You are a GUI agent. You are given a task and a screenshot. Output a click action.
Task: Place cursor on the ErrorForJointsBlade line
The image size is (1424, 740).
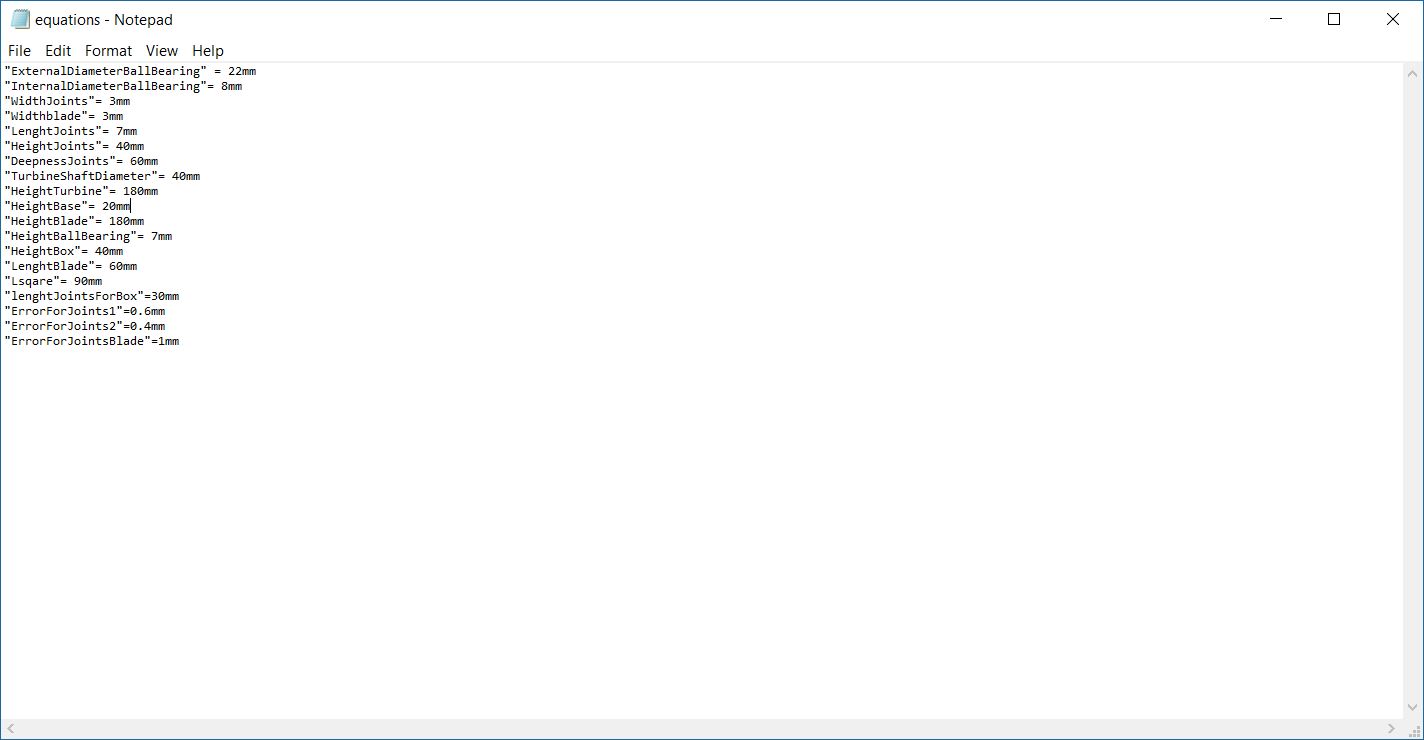[92, 342]
